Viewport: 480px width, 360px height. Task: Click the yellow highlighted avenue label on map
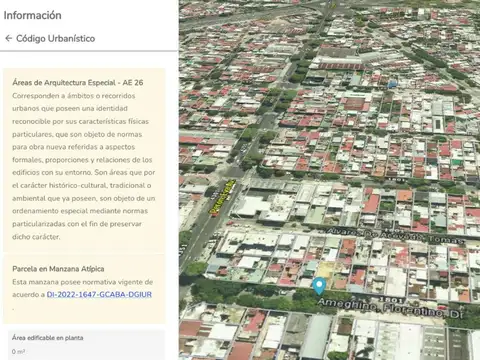(222, 197)
